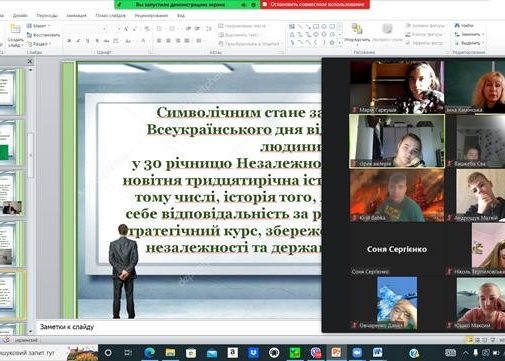Expand the Макет (Layout) dropdown
The width and height of the screenshot is (505, 361).
(x=38, y=26)
